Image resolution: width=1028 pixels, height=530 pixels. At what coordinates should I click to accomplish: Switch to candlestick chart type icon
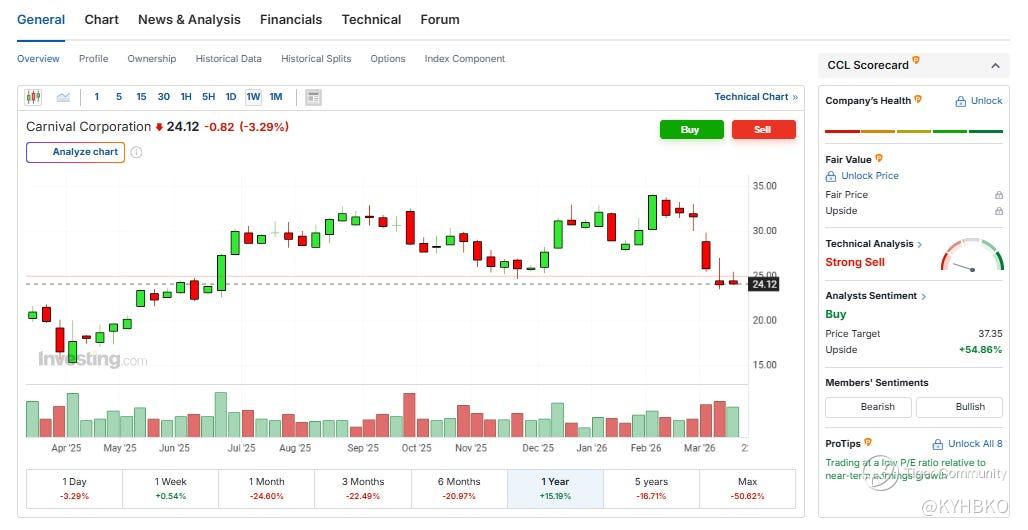[33, 97]
